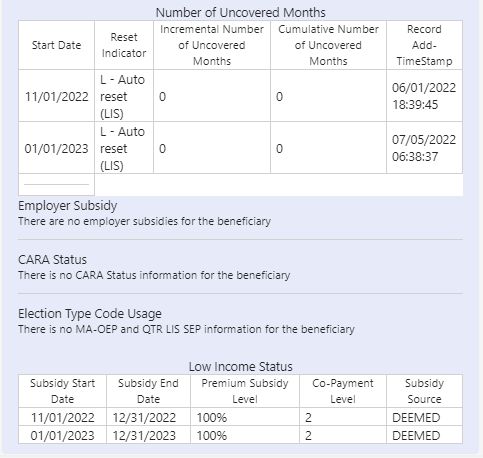Click cumulative value 0 in 01/01/2023 row
Viewport: 483px width, 458px height.
pos(279,149)
